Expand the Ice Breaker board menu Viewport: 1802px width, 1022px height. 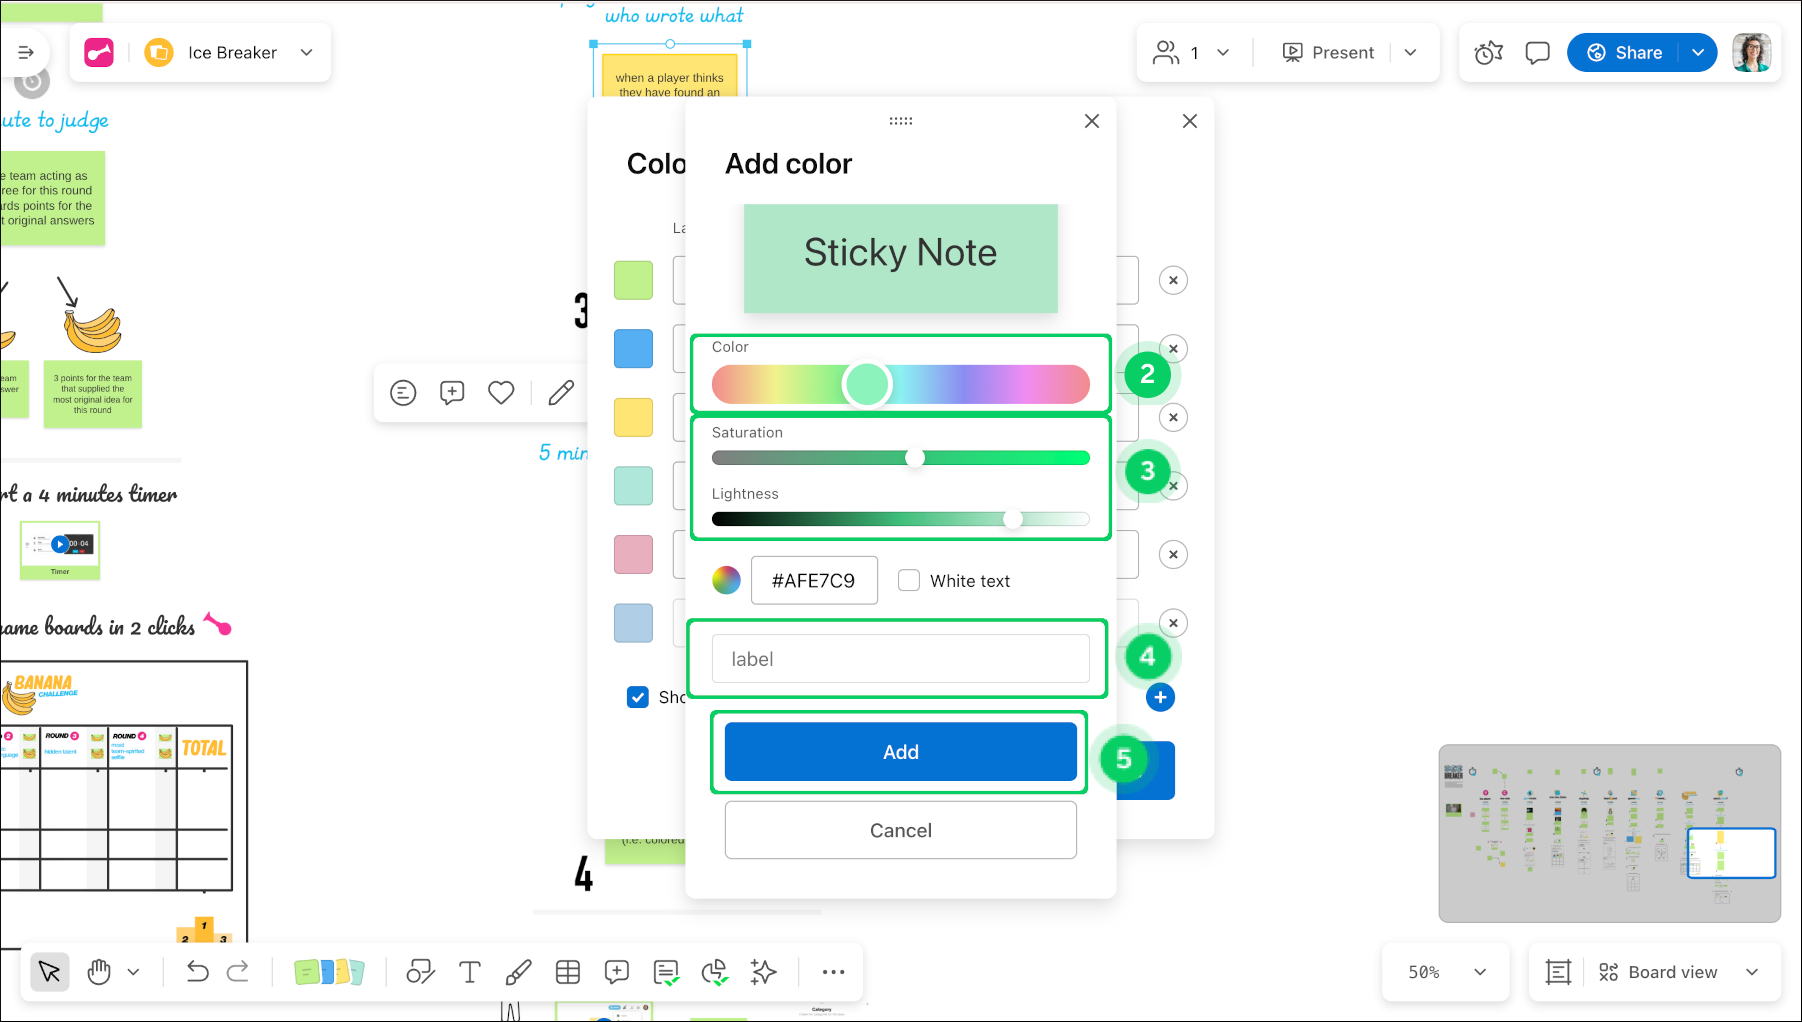pyautogui.click(x=306, y=53)
